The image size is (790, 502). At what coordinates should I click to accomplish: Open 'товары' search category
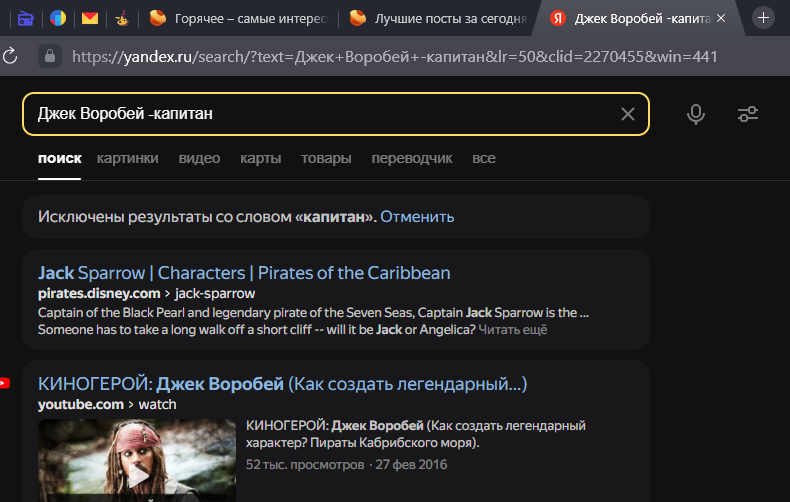pos(326,158)
